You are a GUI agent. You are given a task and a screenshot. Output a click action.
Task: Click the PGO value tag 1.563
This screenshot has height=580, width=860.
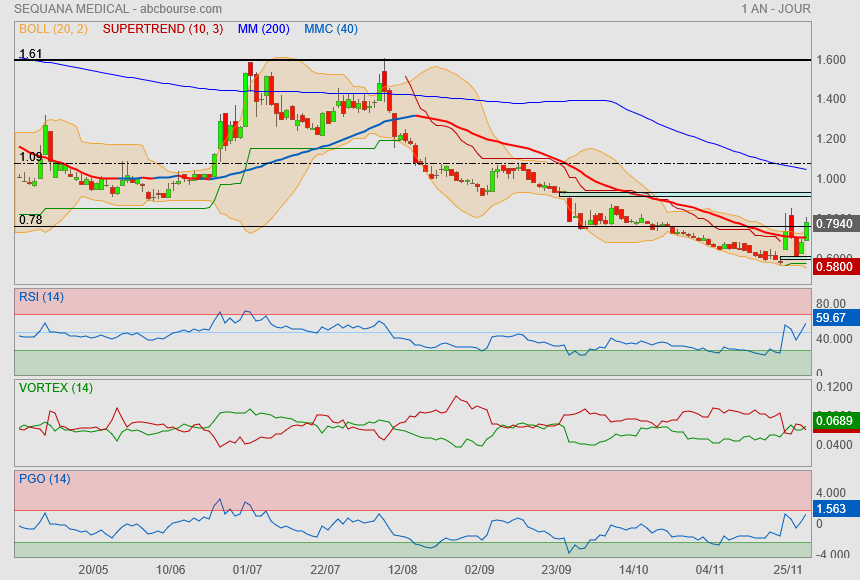click(833, 509)
